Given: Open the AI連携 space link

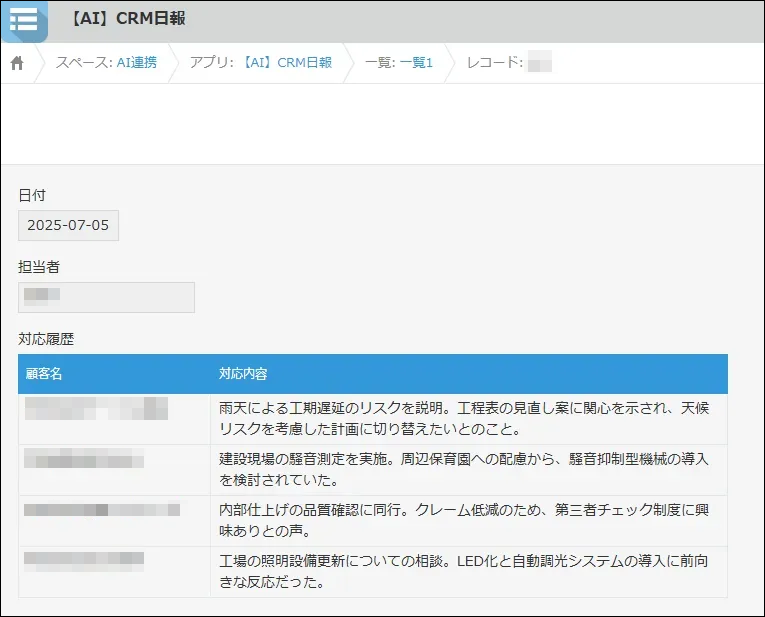Looking at the screenshot, I should point(137,62).
